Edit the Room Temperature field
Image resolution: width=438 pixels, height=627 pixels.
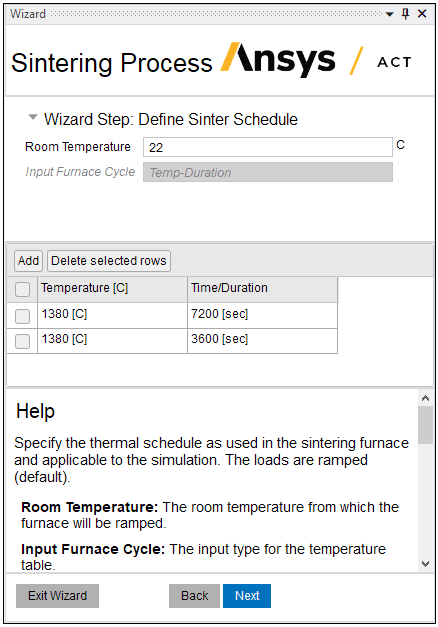(268, 147)
